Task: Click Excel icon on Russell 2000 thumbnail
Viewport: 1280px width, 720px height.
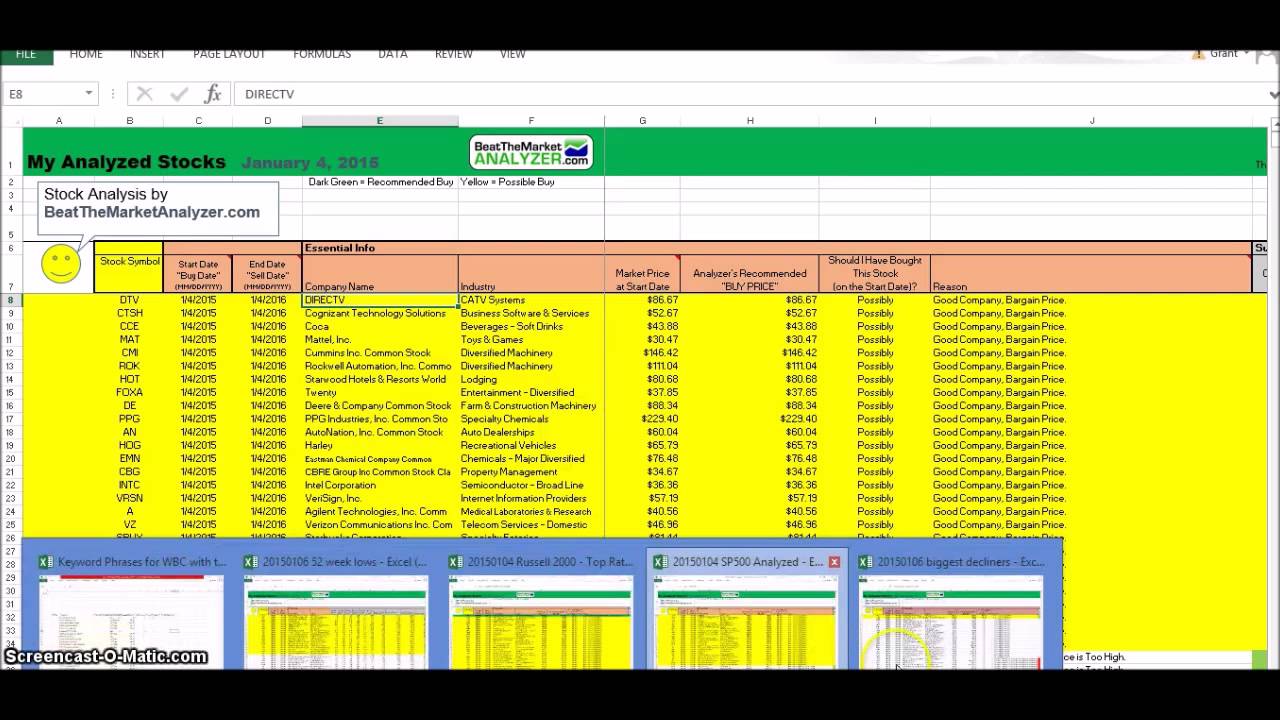Action: (455, 562)
